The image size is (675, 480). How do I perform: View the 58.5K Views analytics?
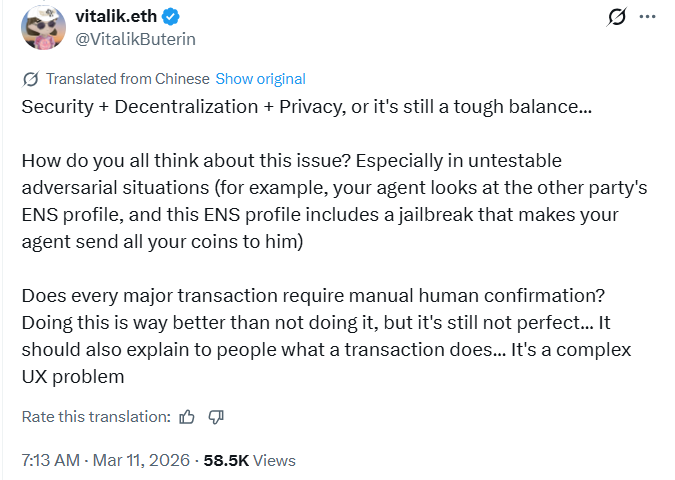(249, 461)
